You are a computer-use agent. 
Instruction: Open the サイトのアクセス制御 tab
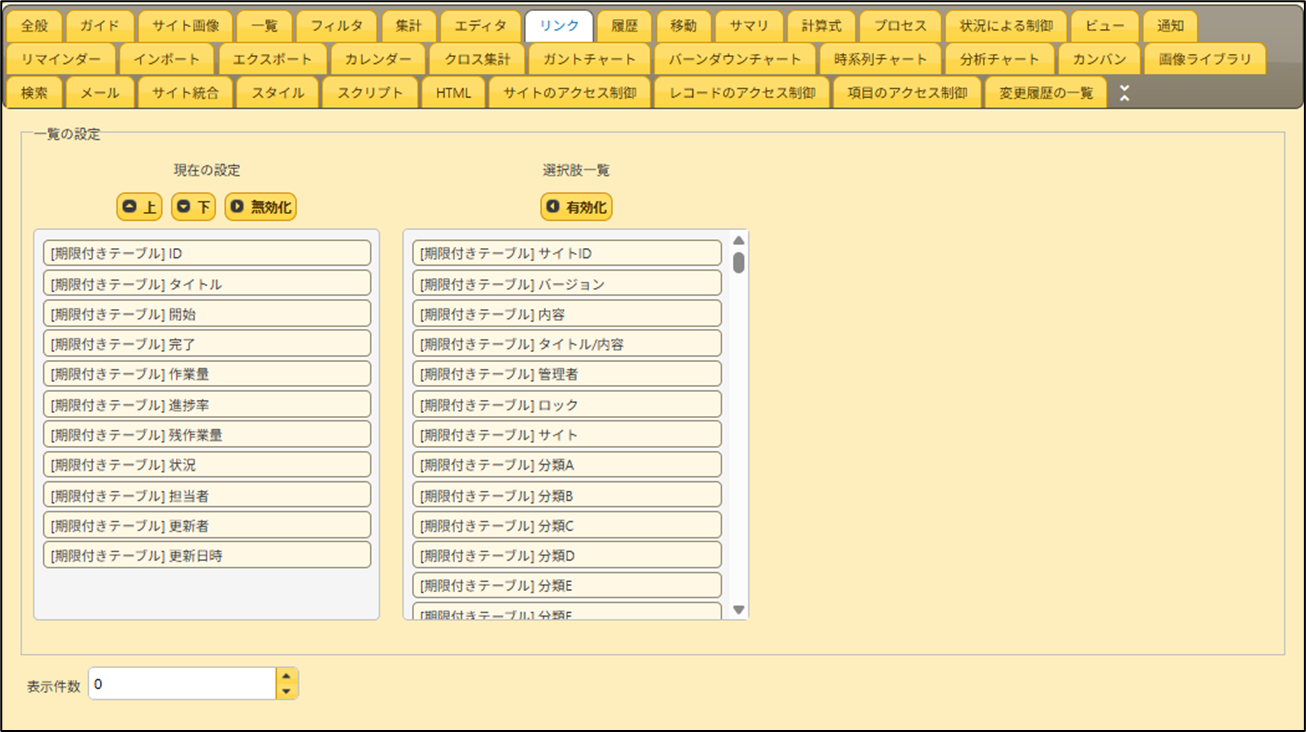pyautogui.click(x=569, y=93)
